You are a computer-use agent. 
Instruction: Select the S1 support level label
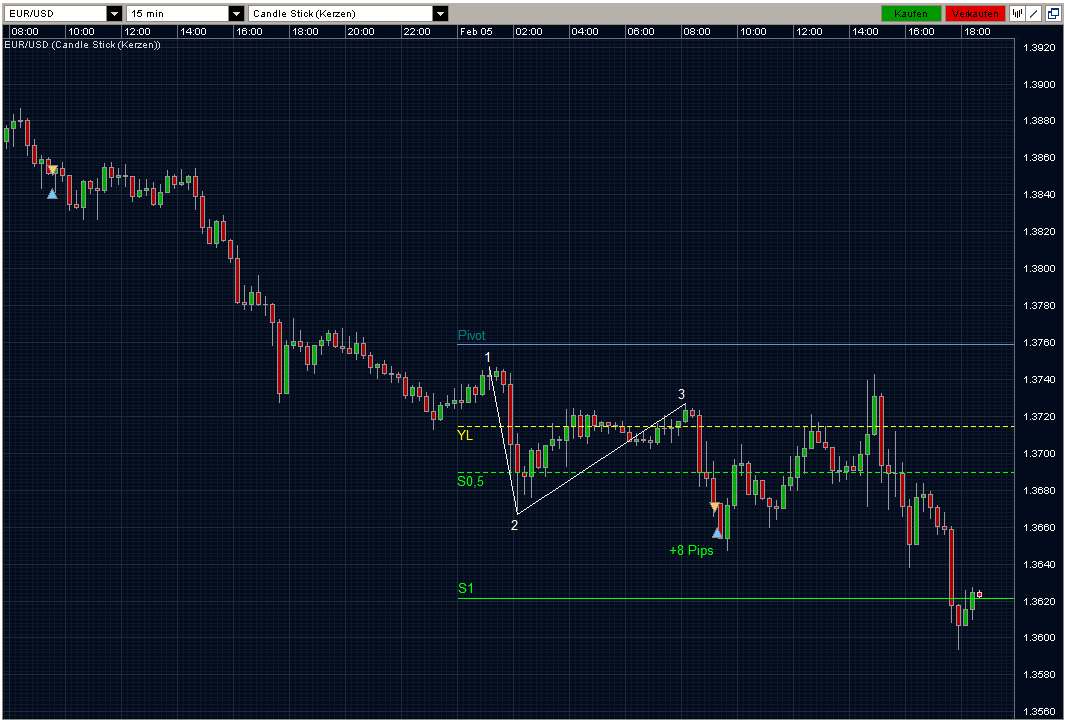[465, 588]
